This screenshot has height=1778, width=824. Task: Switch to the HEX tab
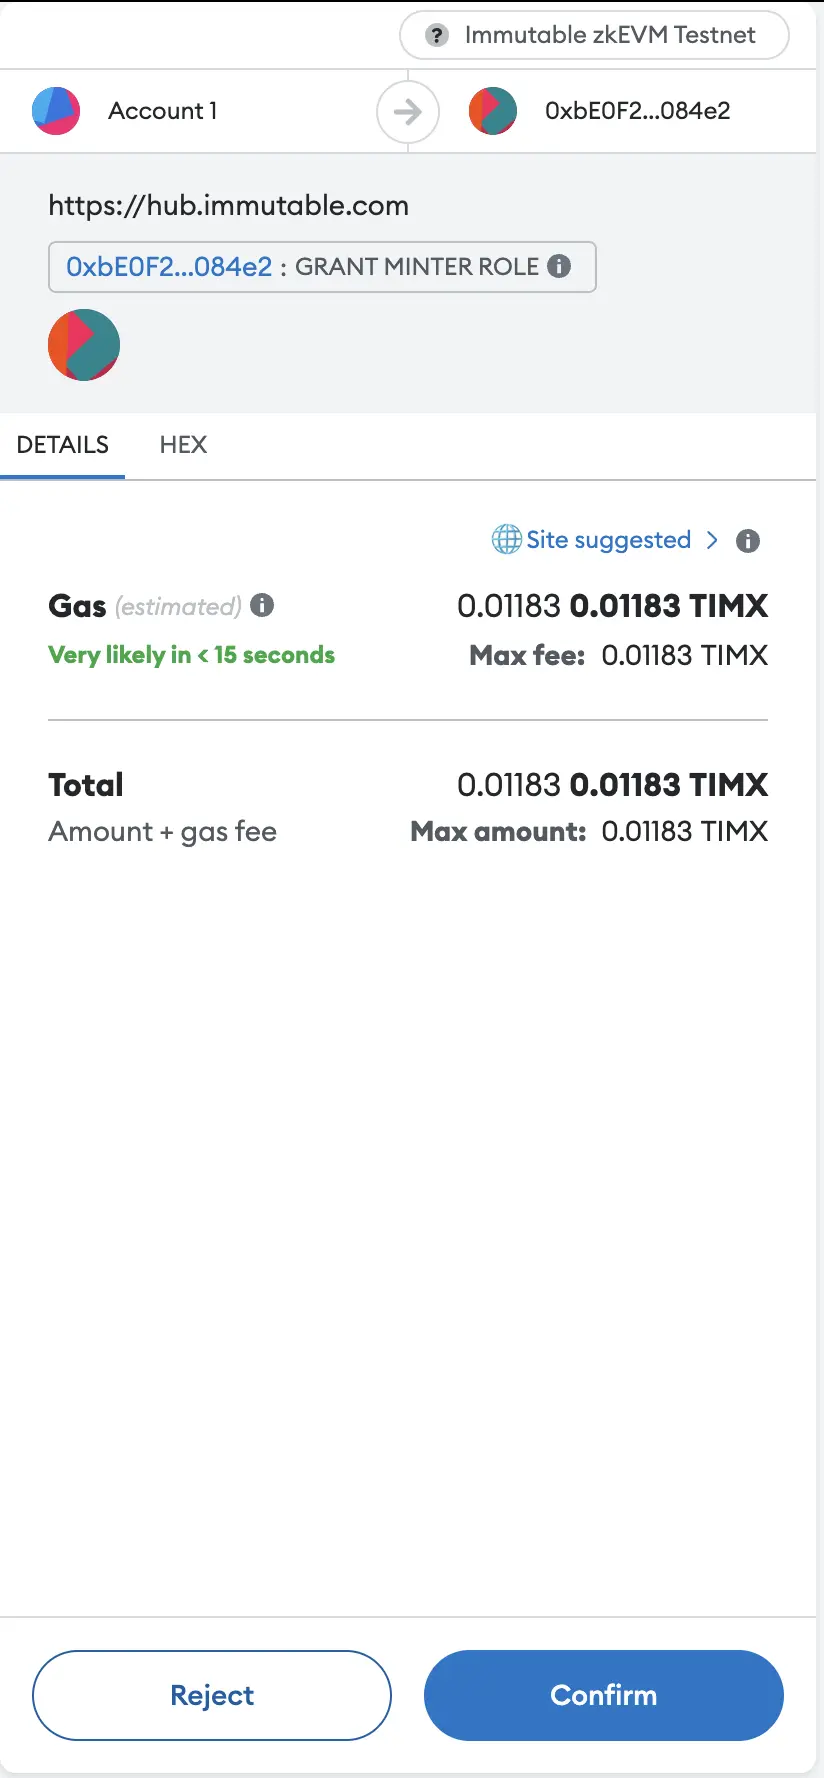pos(183,445)
